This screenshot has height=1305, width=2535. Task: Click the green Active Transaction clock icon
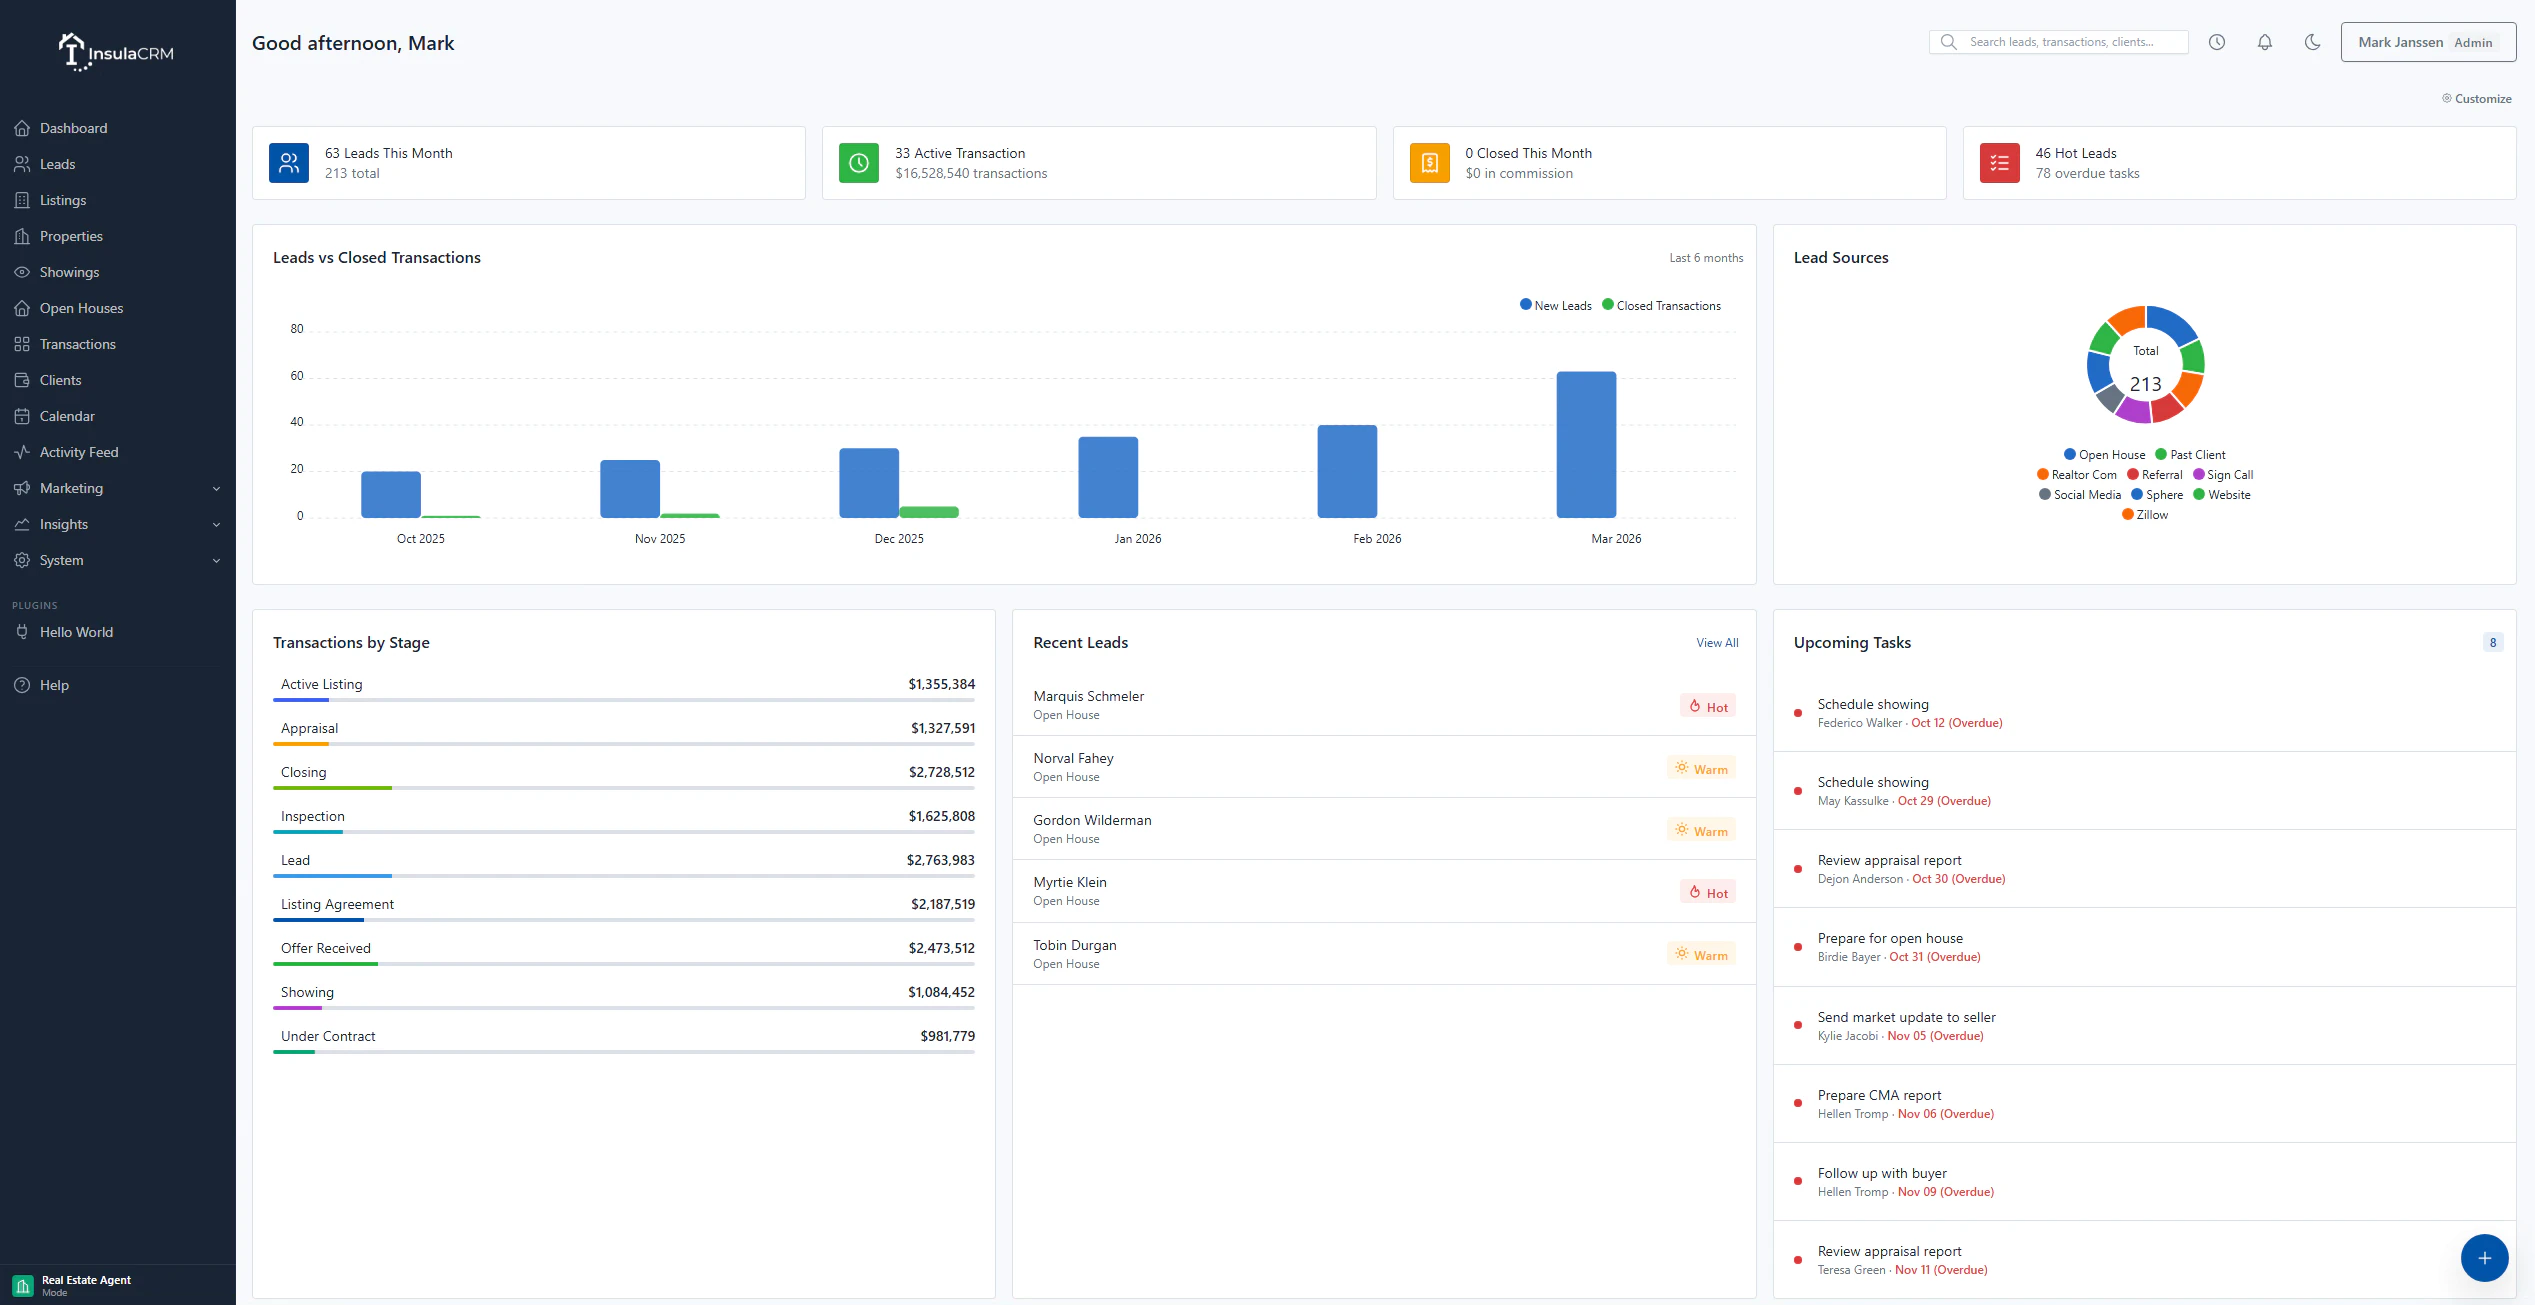[x=858, y=163]
